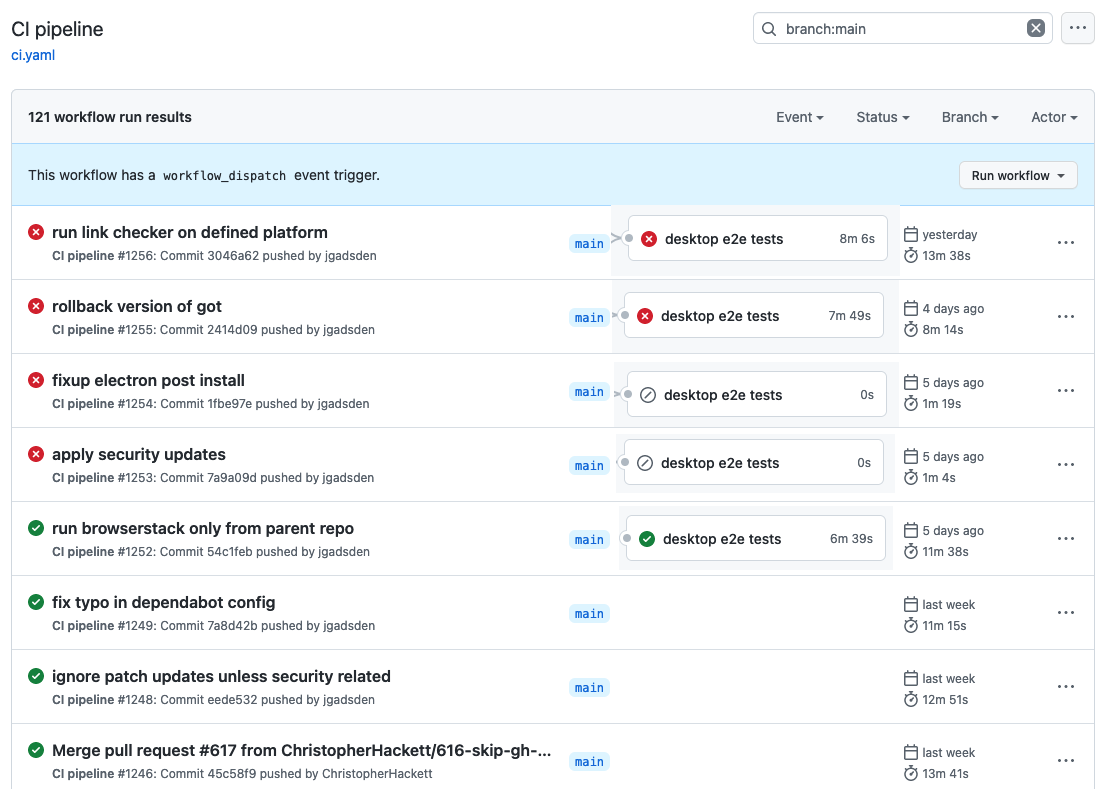This screenshot has width=1110, height=789.
Task: Open run 'fixup electron post install'
Action: [x=148, y=381]
